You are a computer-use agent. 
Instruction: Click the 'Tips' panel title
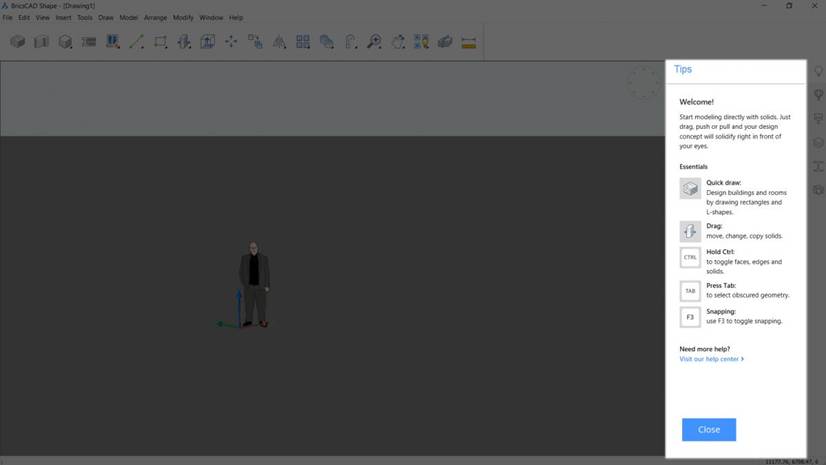(x=683, y=70)
